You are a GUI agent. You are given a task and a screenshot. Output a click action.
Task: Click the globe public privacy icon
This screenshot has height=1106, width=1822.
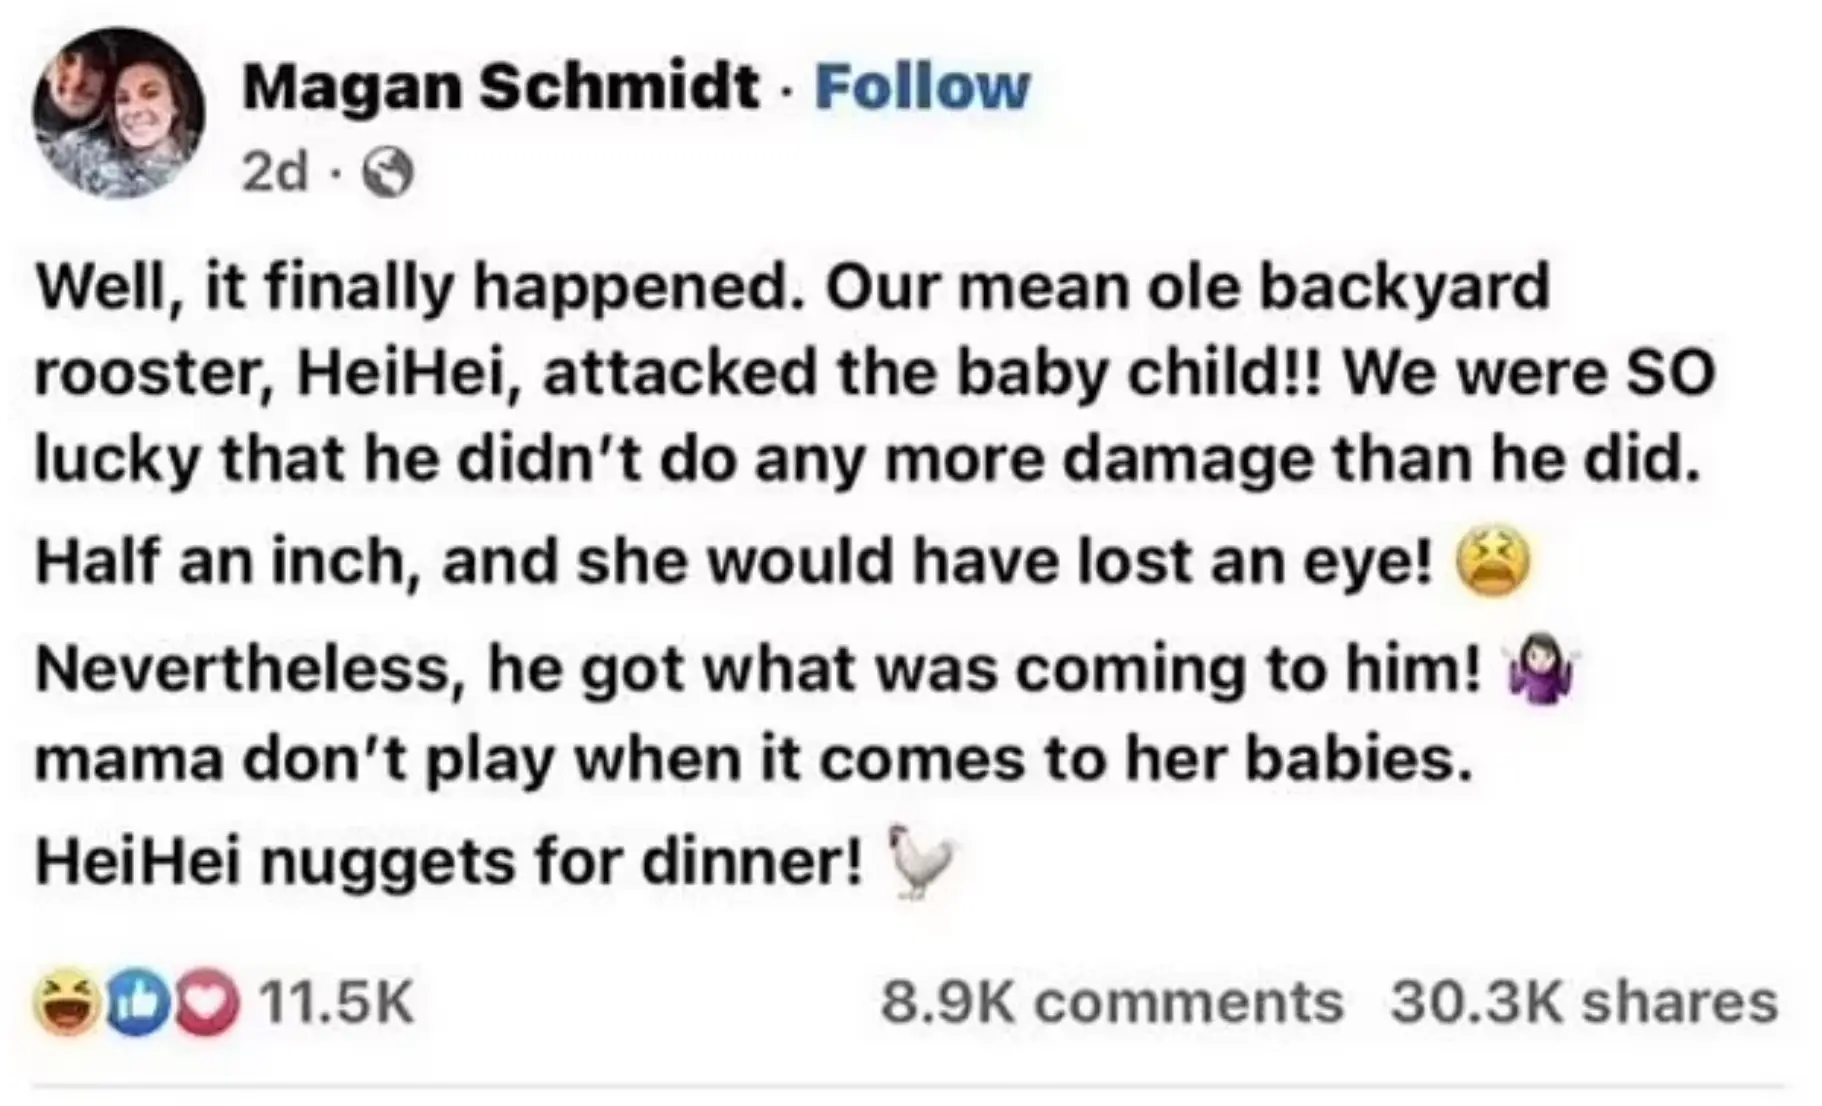[387, 172]
